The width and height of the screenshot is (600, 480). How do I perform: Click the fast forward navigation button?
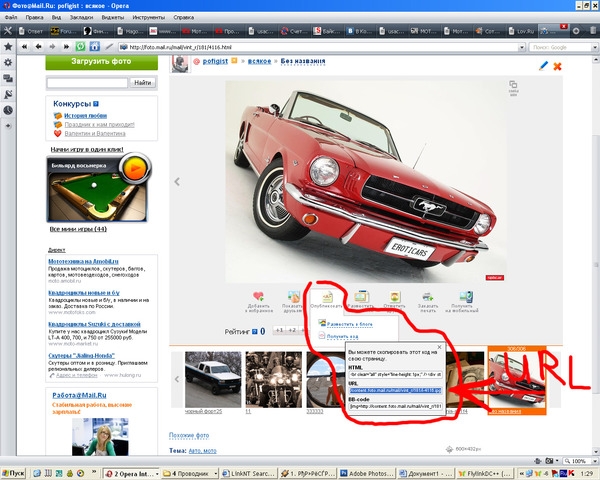click(x=66, y=47)
